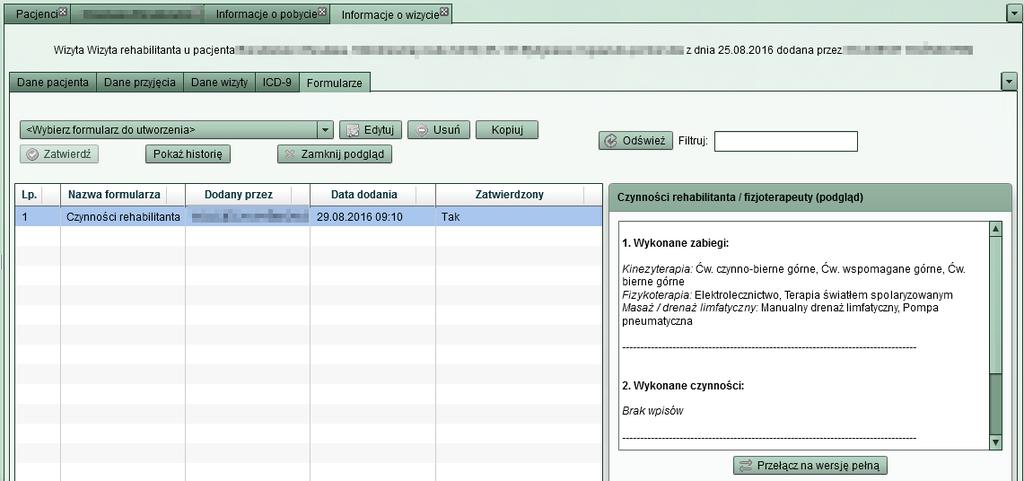Click the Kopiuj button

(507, 129)
